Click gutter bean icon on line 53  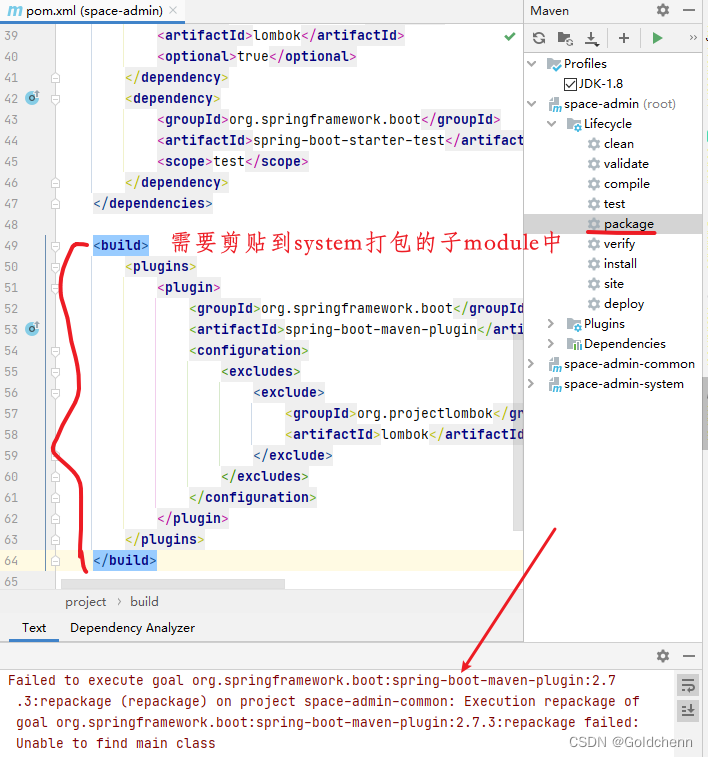[x=32, y=329]
